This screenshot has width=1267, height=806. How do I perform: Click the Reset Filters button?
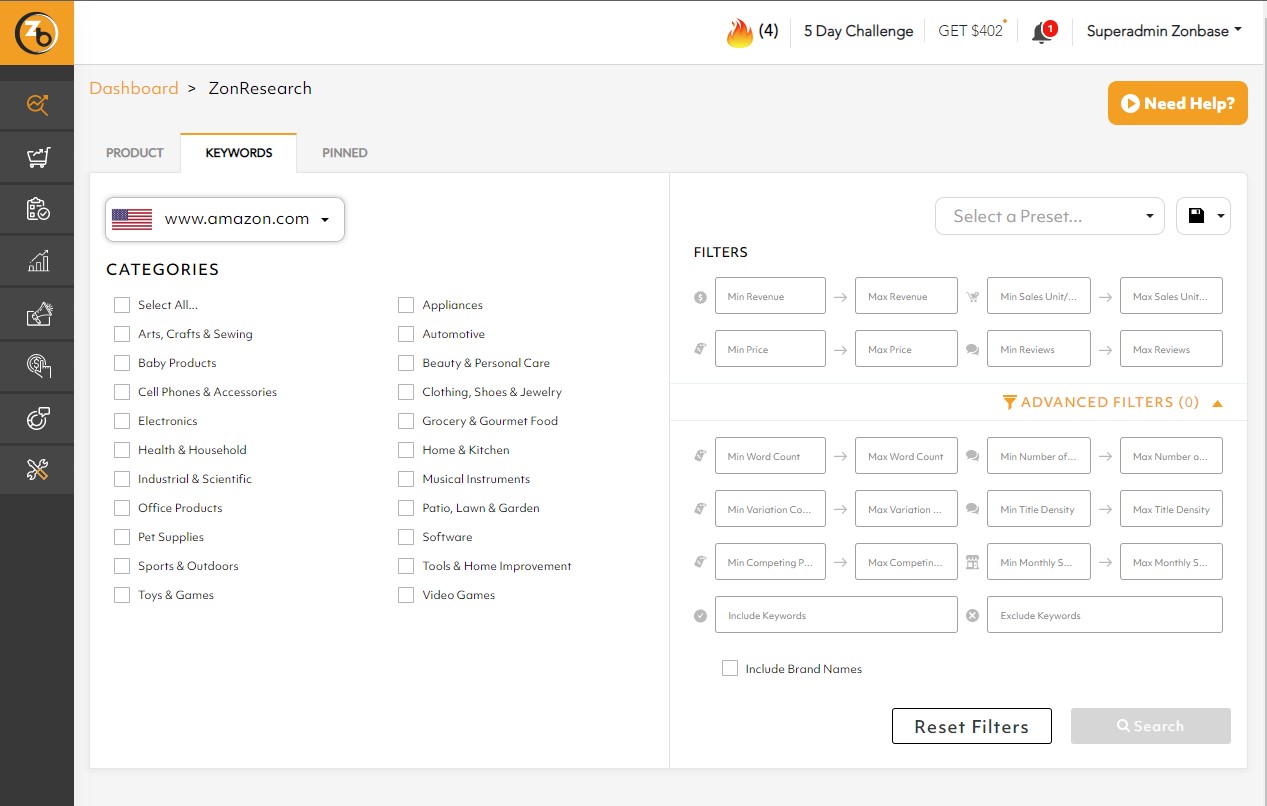(x=971, y=726)
